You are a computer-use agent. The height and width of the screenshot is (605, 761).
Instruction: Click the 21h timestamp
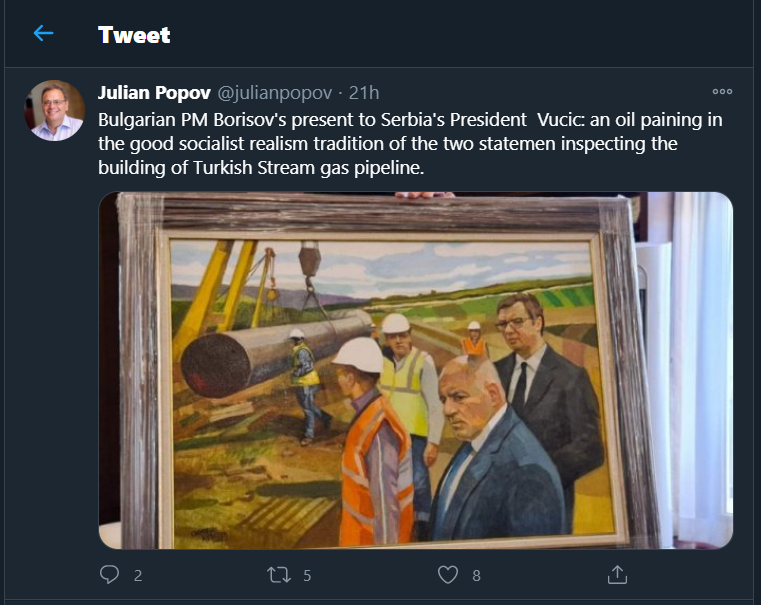pyautogui.click(x=363, y=93)
